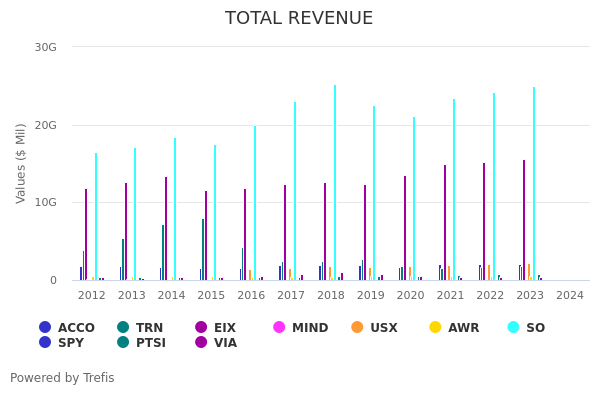Click the SPY legend circle marker
600x400 pixels.
45,343
